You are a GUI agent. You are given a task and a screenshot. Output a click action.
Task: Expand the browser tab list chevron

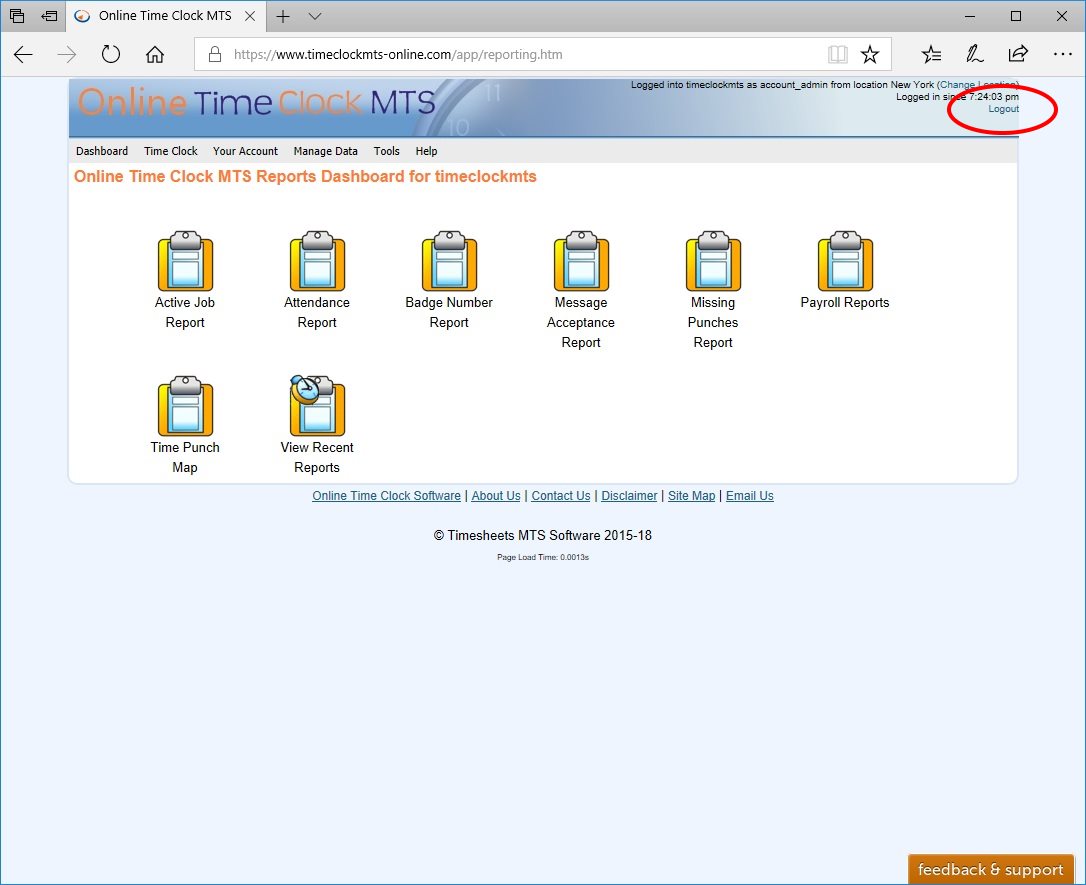point(314,16)
